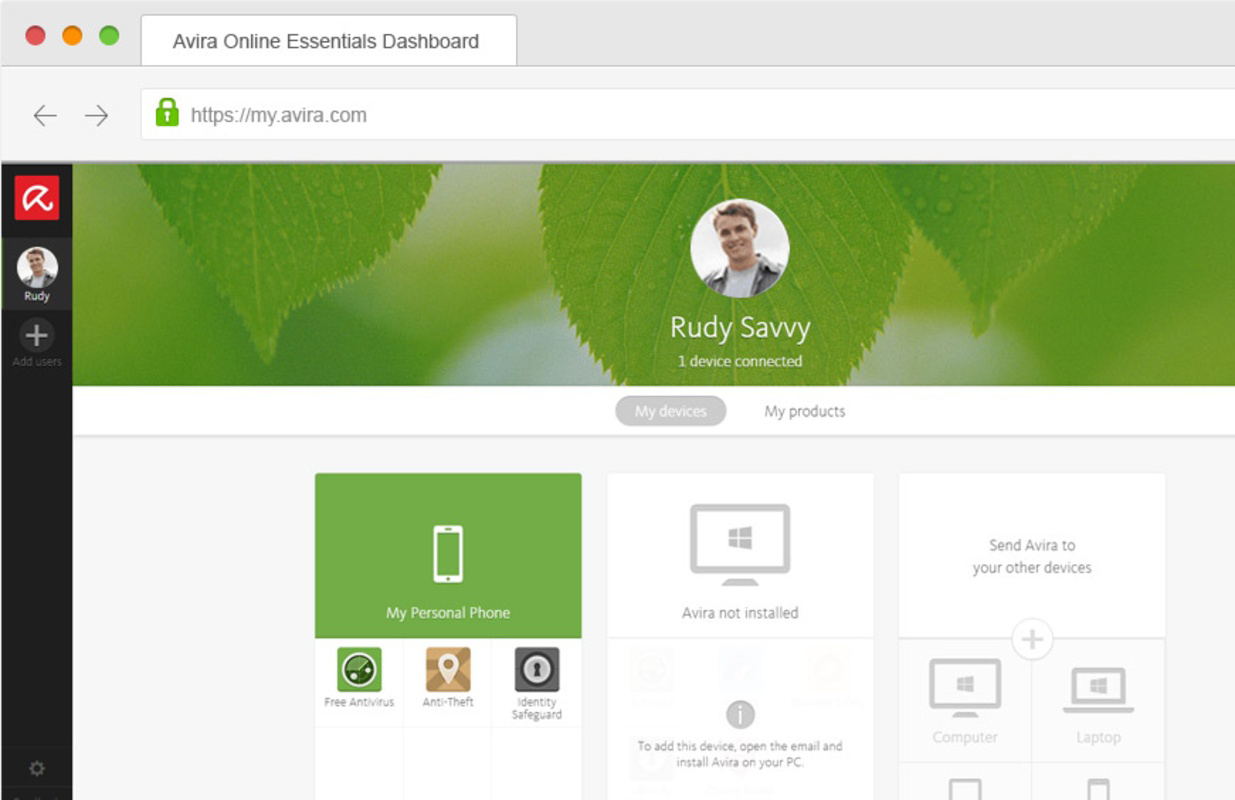Image resolution: width=1235 pixels, height=800 pixels.
Task: Click the orange minimize window button
Action: click(72, 36)
